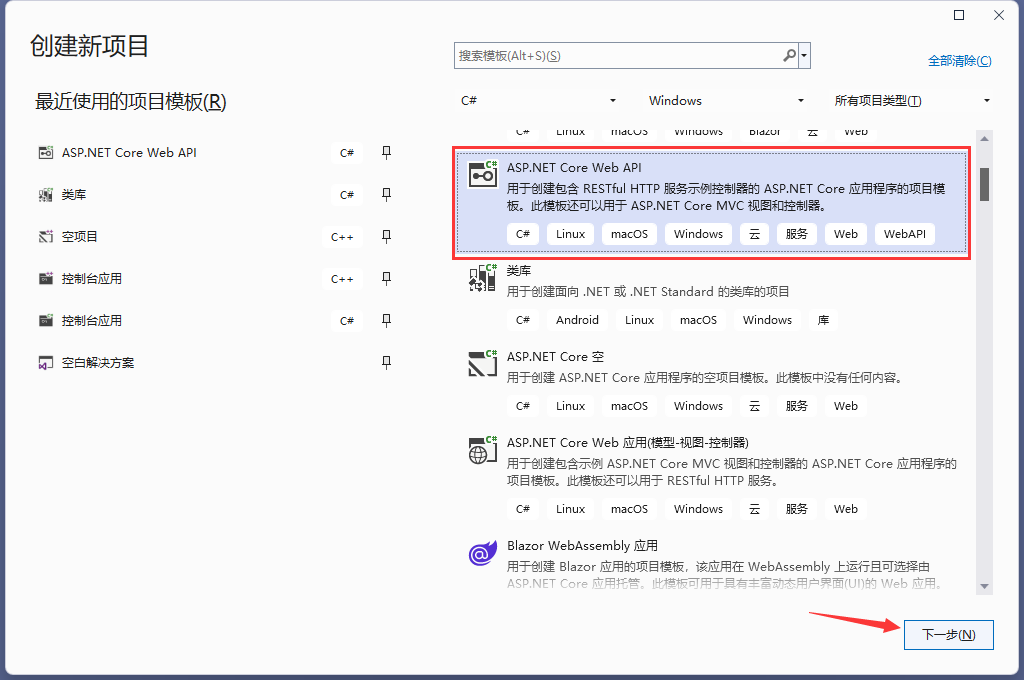Pin the recent 空白解决方案 template
The image size is (1024, 680).
click(387, 363)
